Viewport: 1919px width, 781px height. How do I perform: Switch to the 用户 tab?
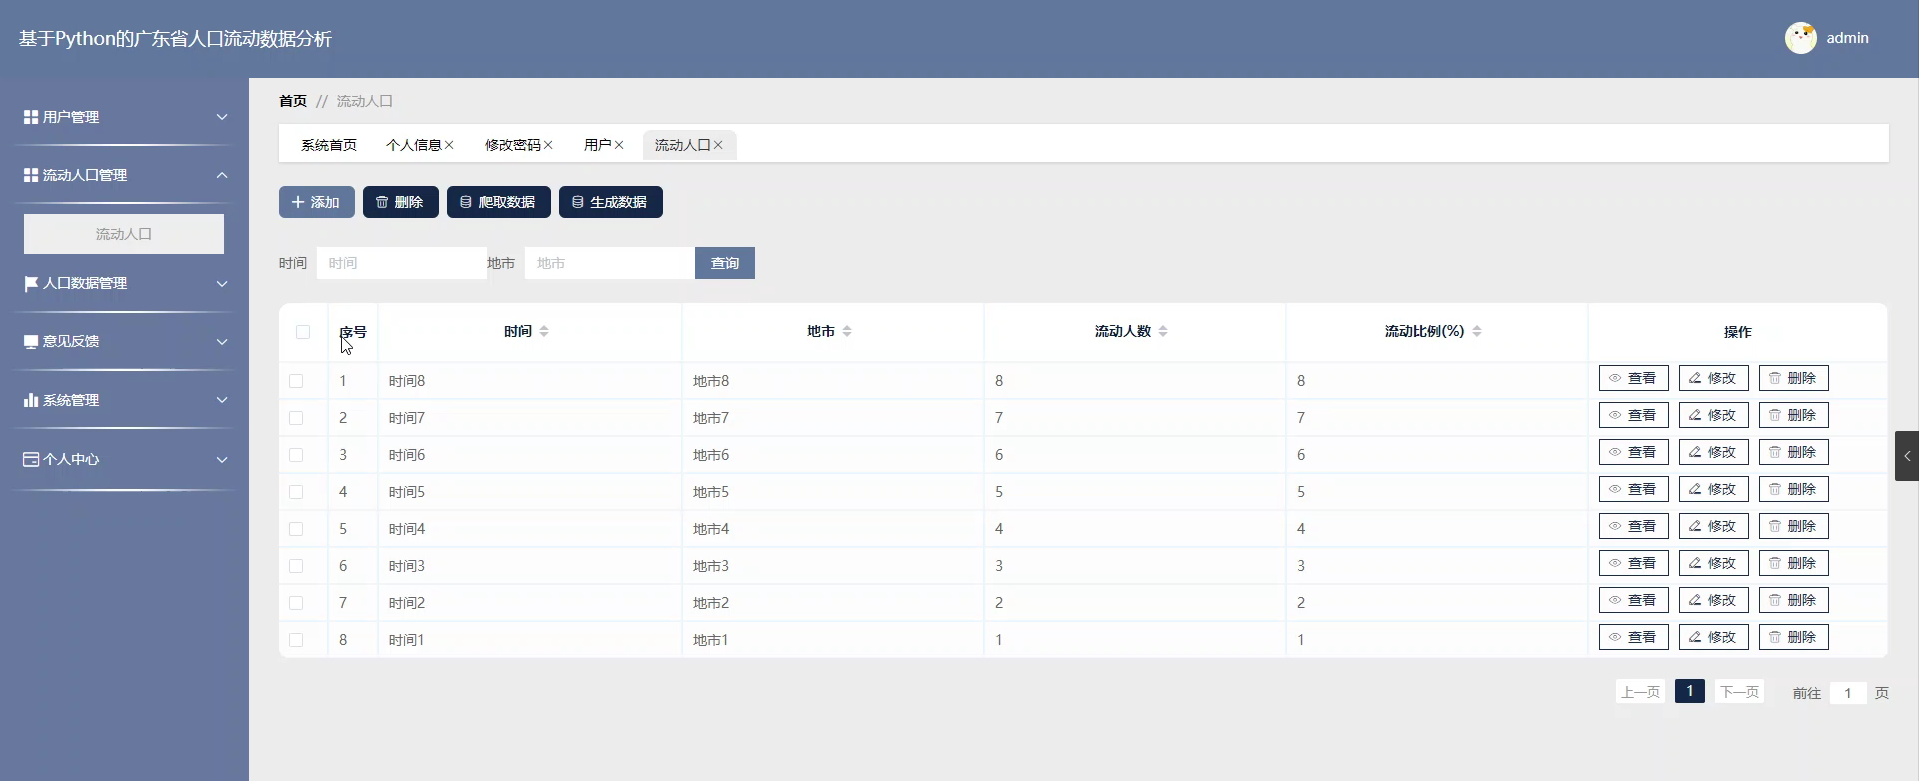597,145
